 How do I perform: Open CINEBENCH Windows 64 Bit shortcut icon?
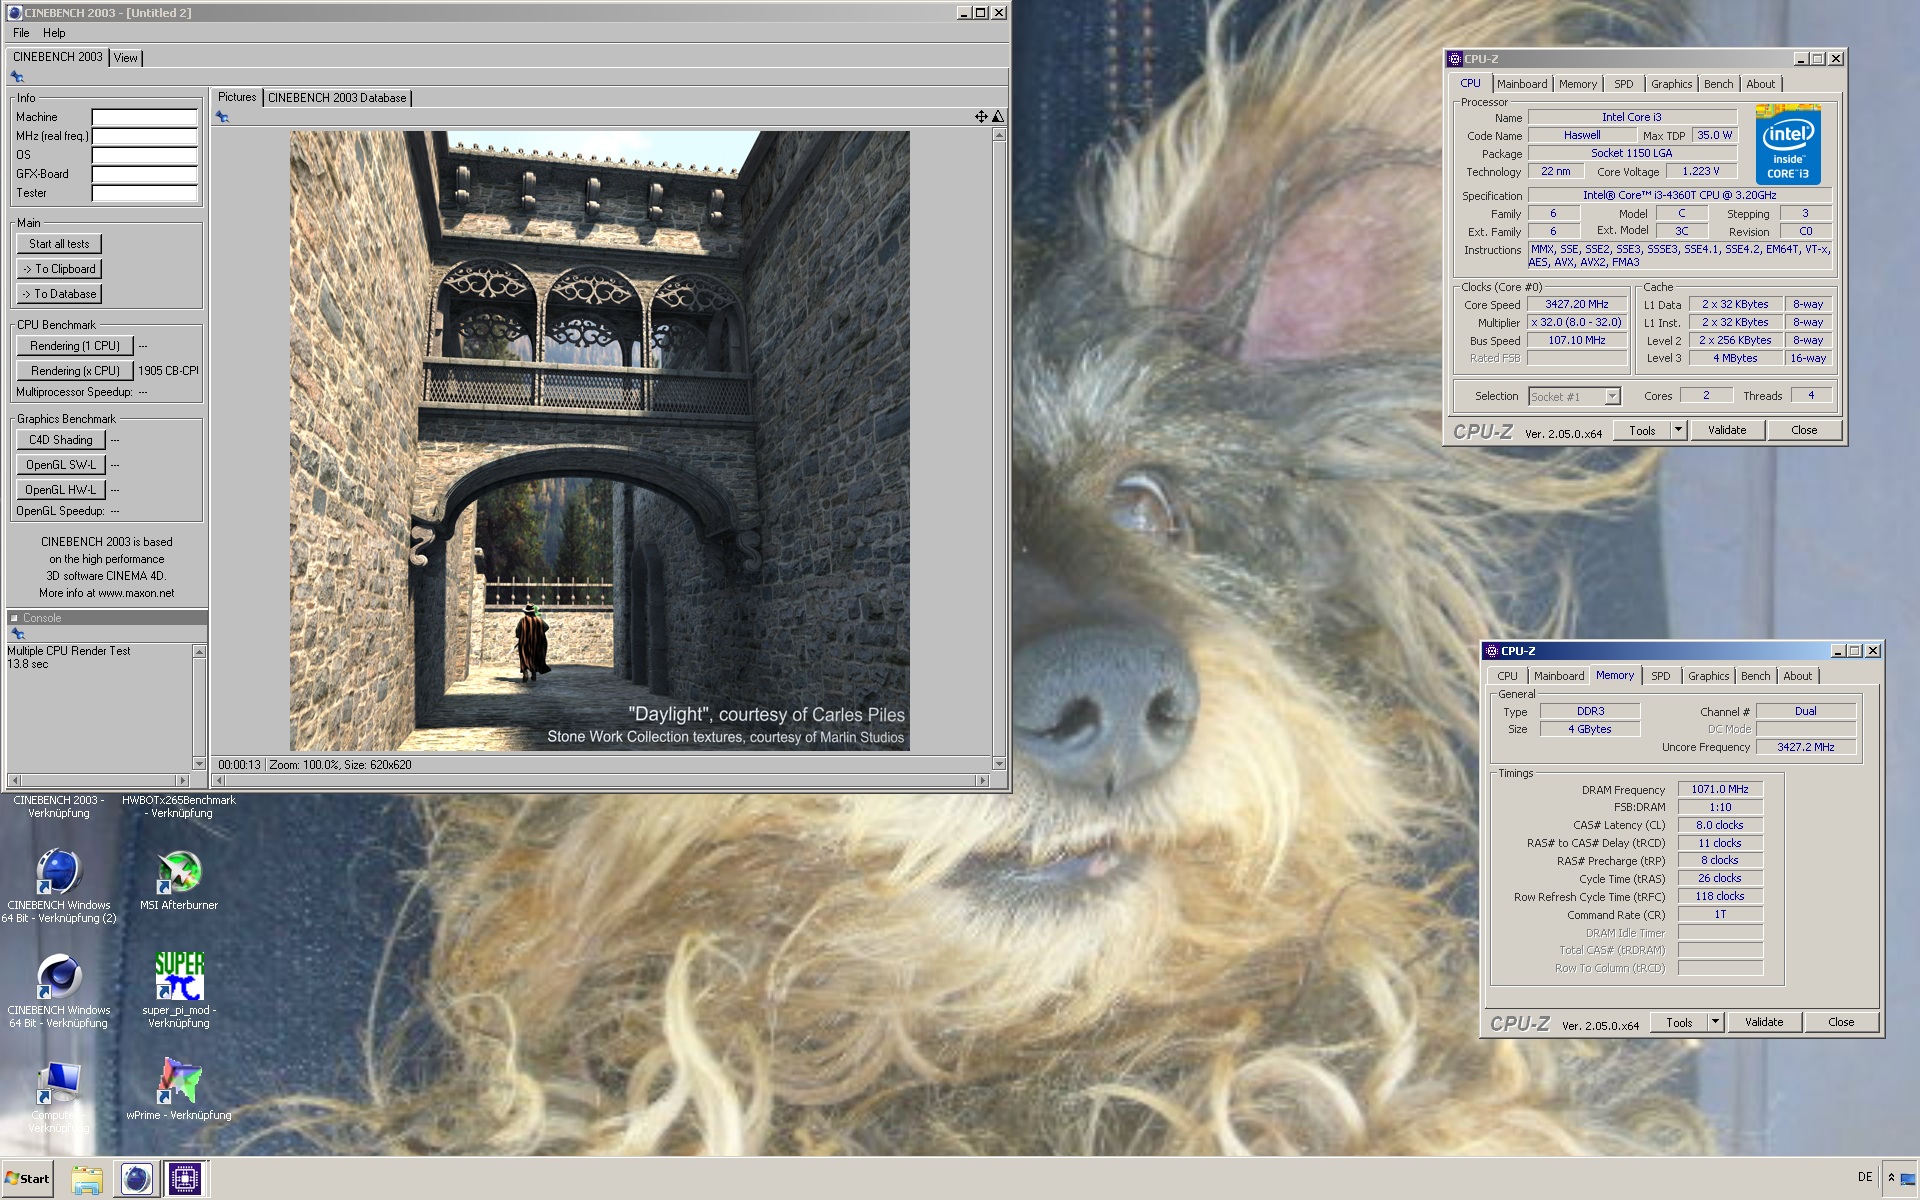coord(59,976)
